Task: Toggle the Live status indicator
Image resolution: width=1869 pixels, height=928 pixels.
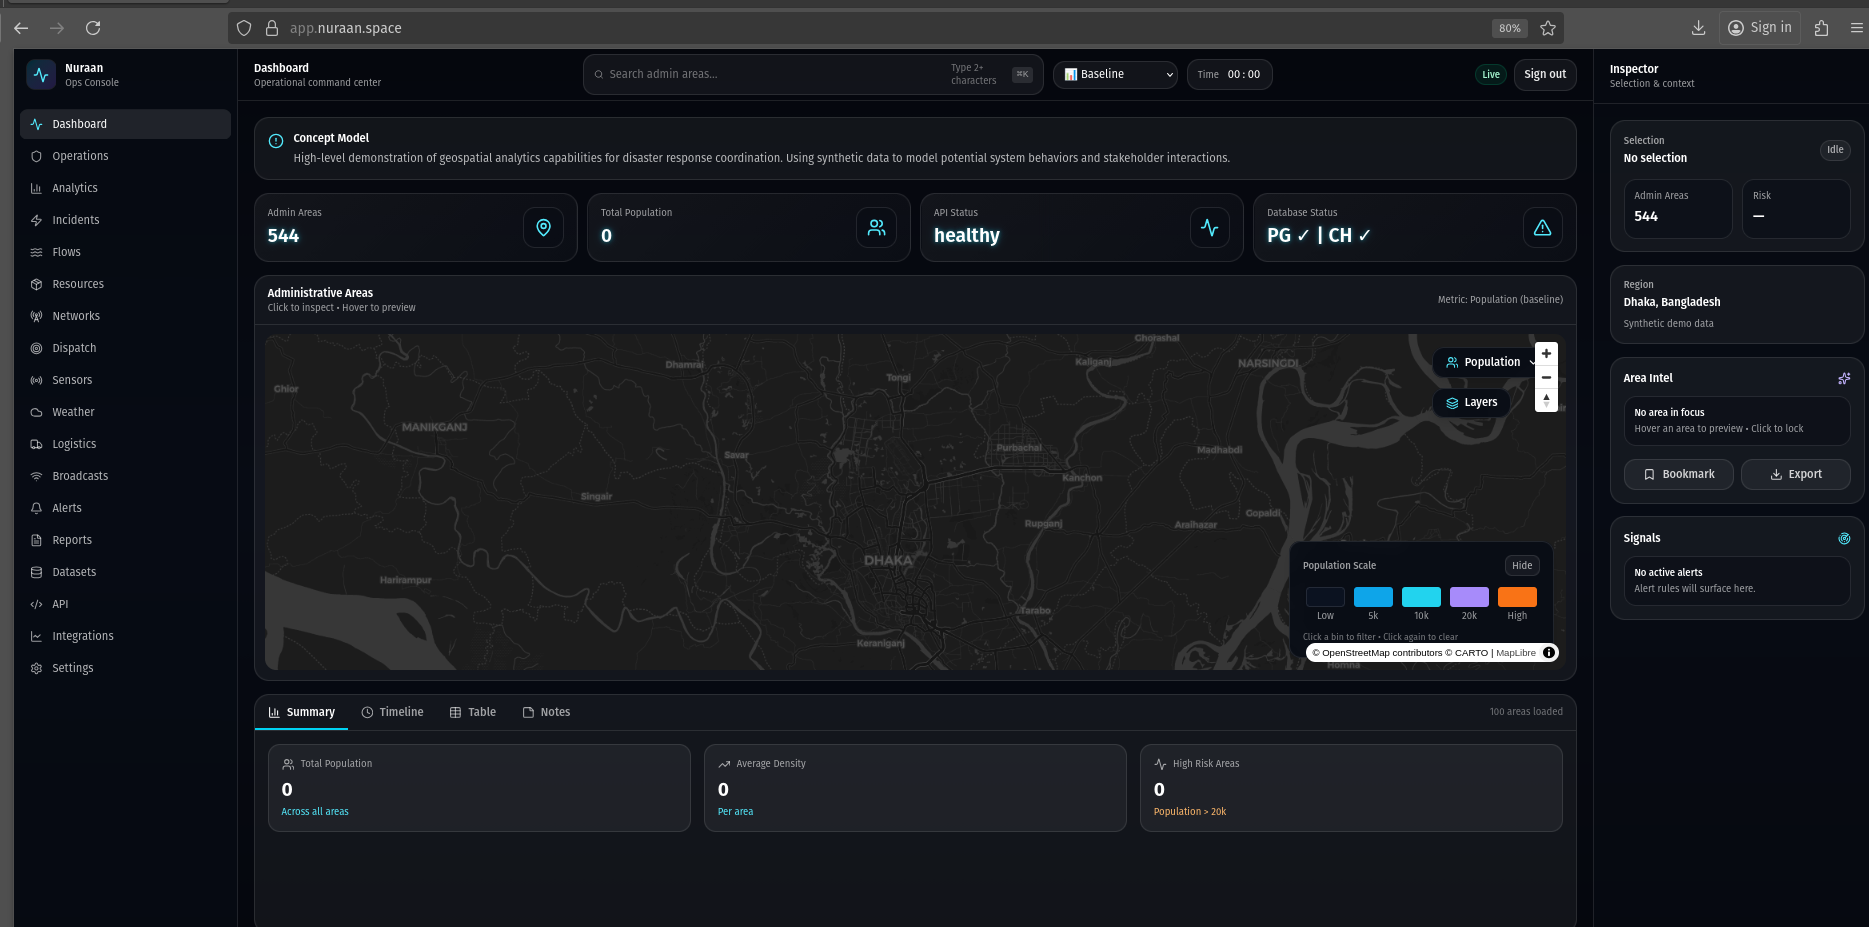Action: point(1490,74)
